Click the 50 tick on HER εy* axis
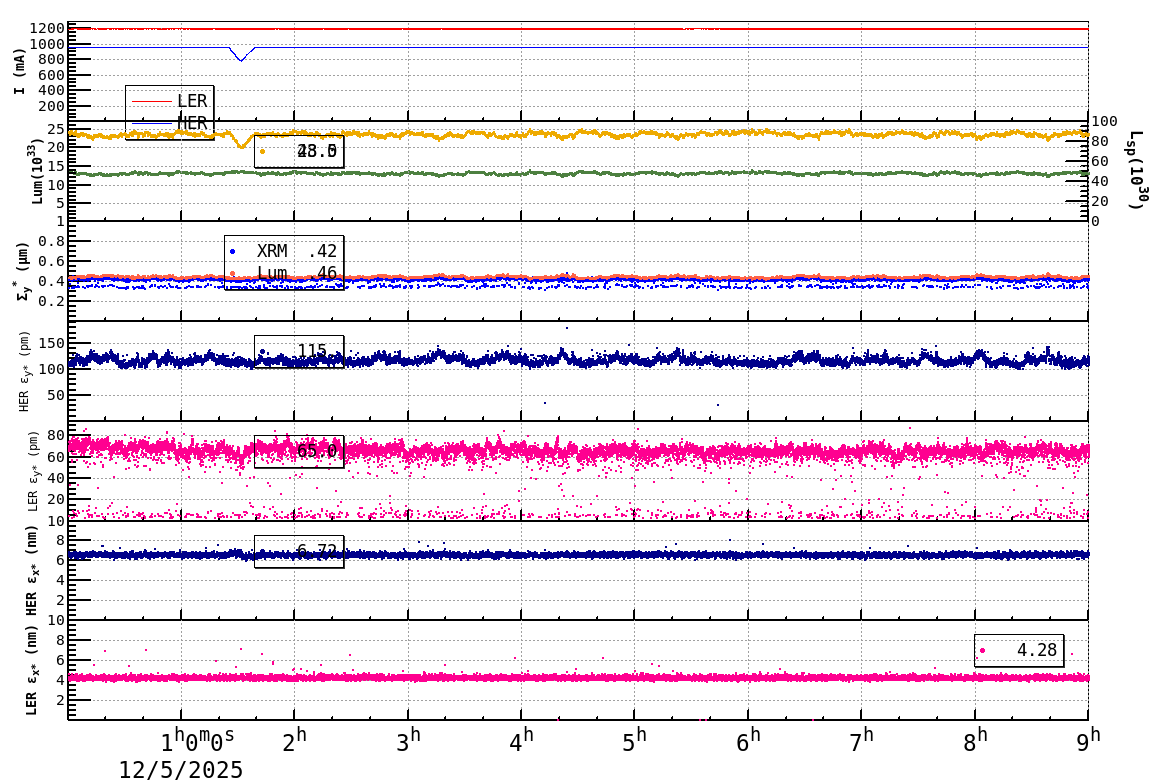The height and width of the screenshot is (782, 1160). [57, 395]
